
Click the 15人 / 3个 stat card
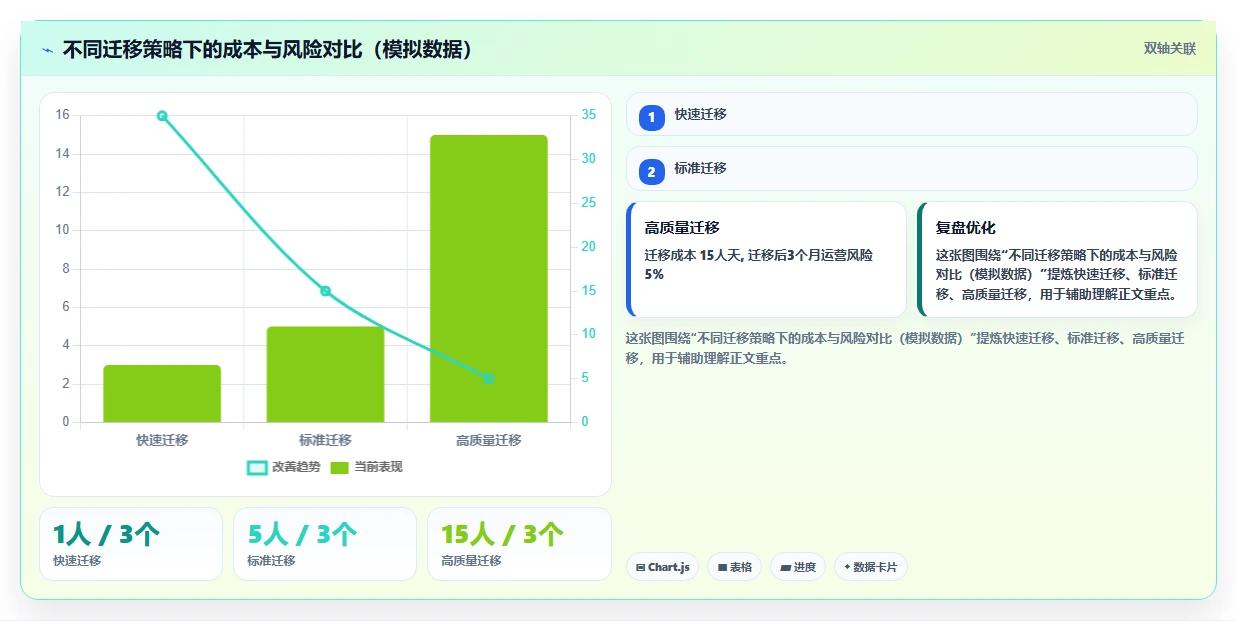pyautogui.click(x=519, y=544)
